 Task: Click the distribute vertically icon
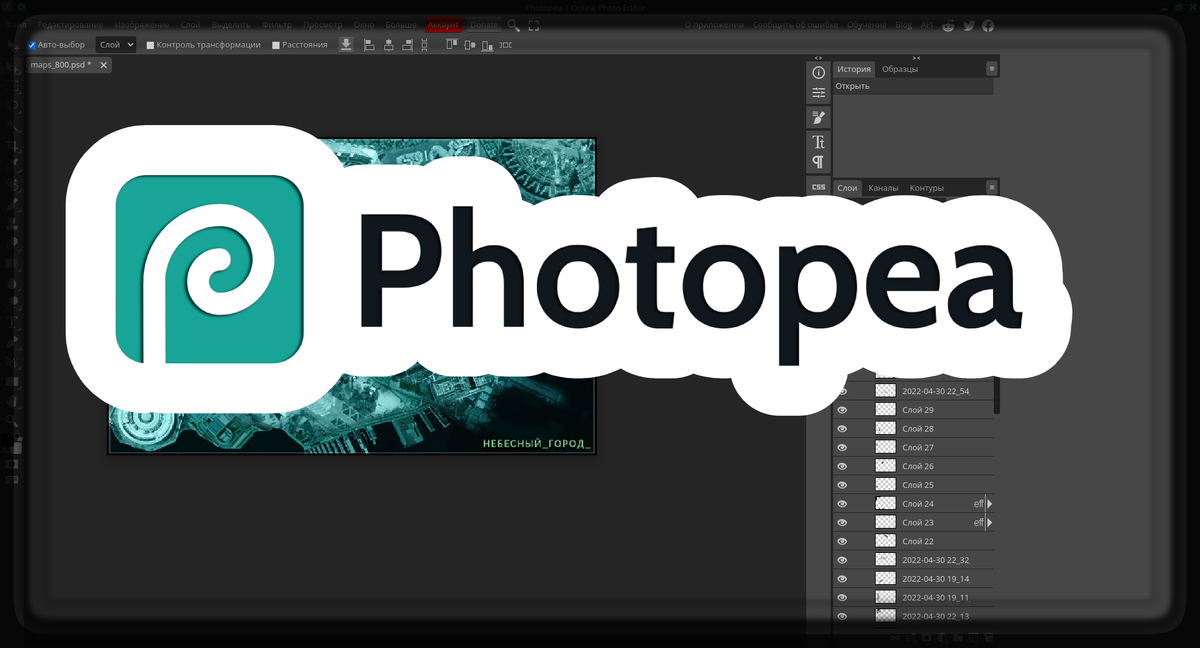pyautogui.click(x=424, y=44)
